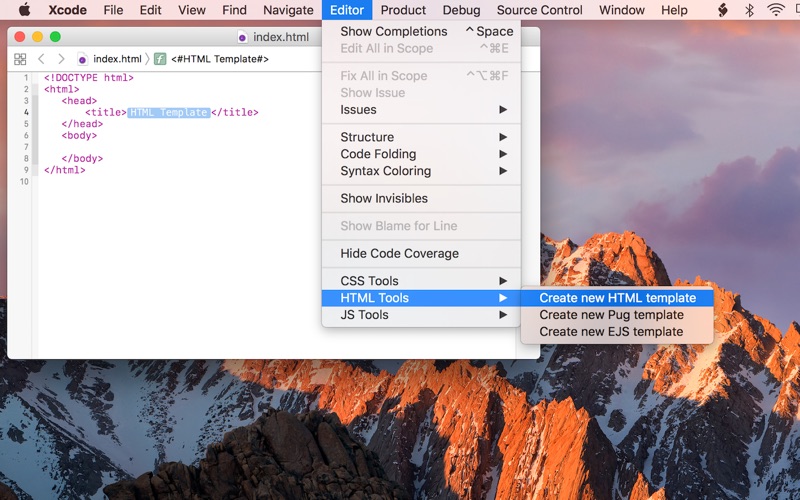Click line number 10 in the gutter
The height and width of the screenshot is (500, 800).
[24, 182]
